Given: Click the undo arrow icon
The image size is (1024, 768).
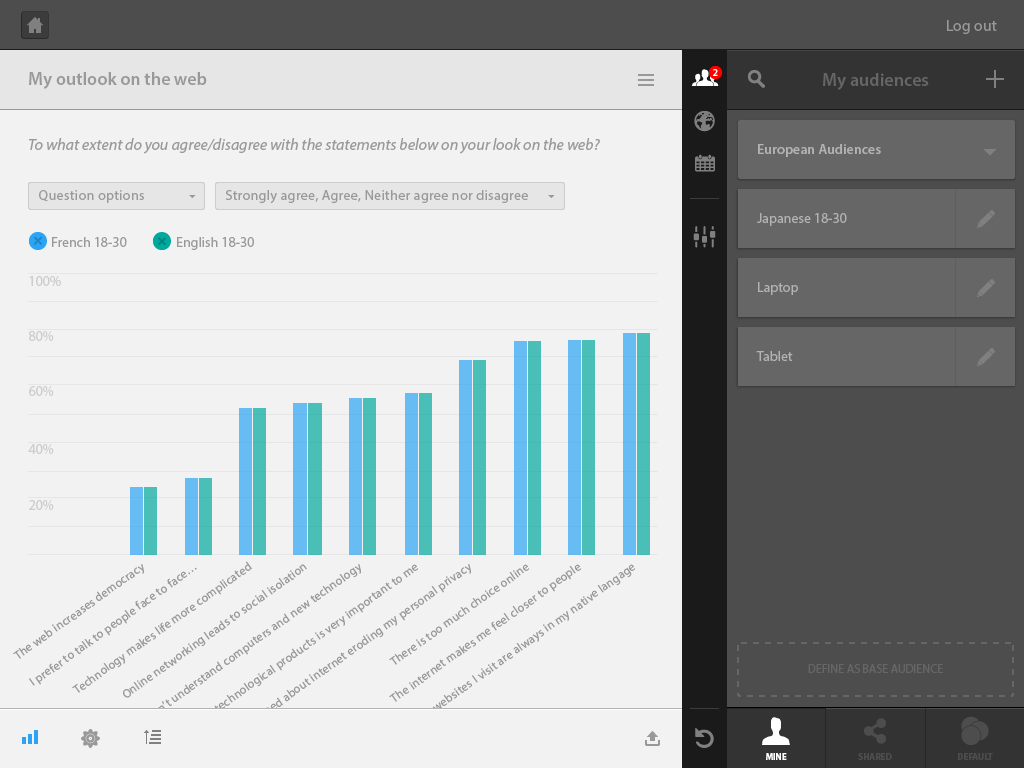Looking at the screenshot, I should pyautogui.click(x=704, y=738).
